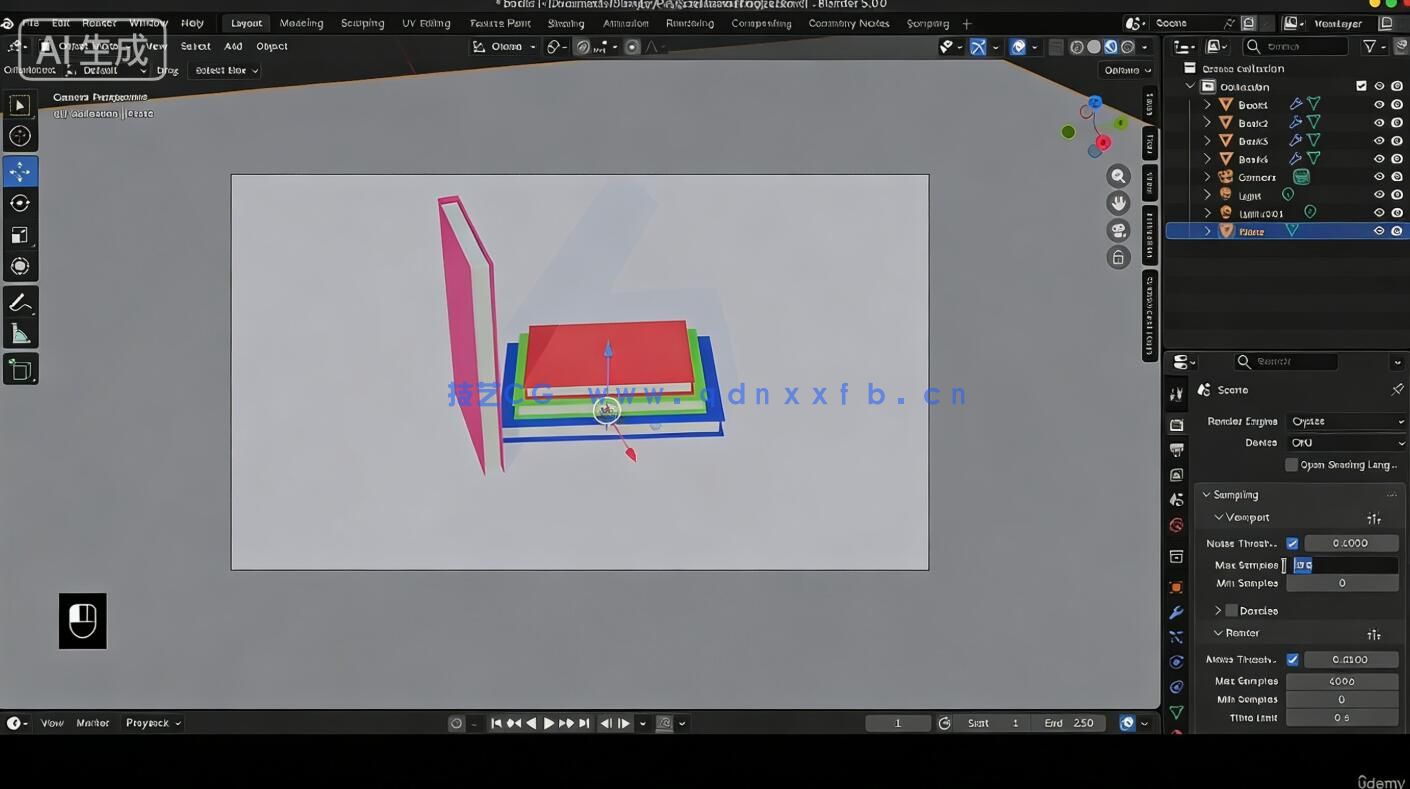Click the camera view icon in viewport sidebar

(1118, 230)
